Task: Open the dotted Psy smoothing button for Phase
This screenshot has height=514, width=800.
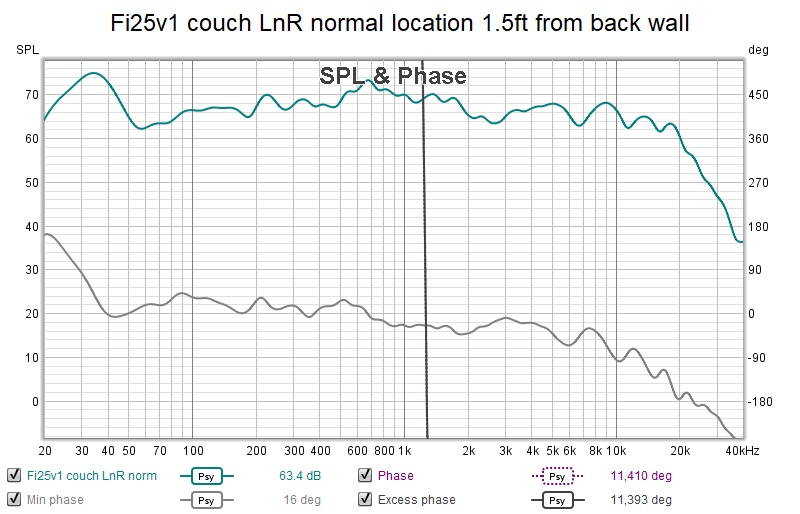Action: [557, 476]
